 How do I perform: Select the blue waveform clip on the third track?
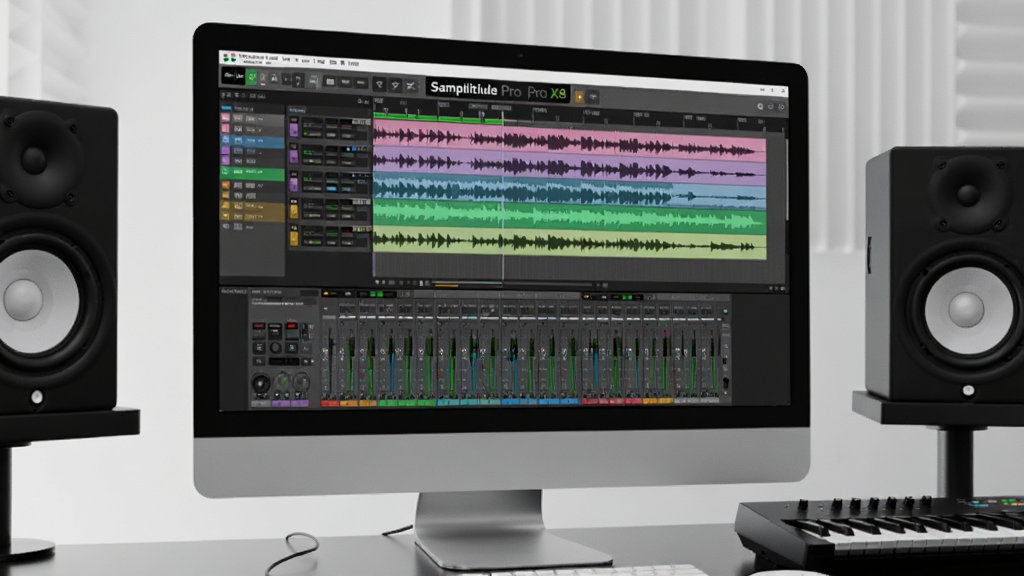click(x=569, y=191)
